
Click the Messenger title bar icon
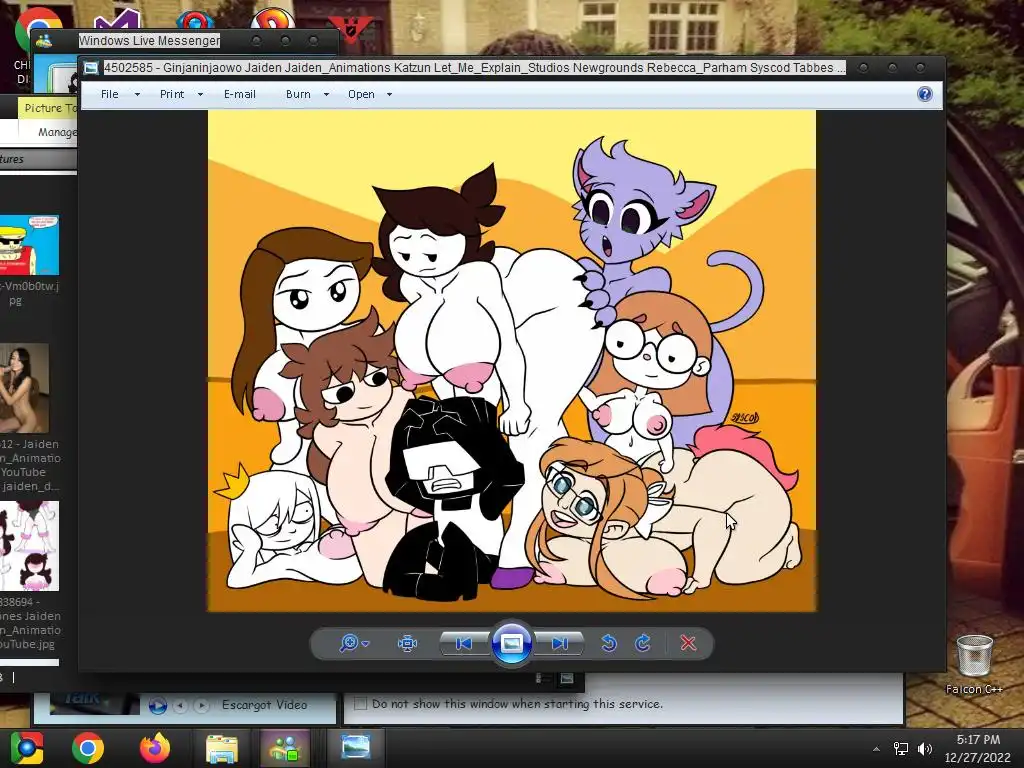pyautogui.click(x=44, y=41)
